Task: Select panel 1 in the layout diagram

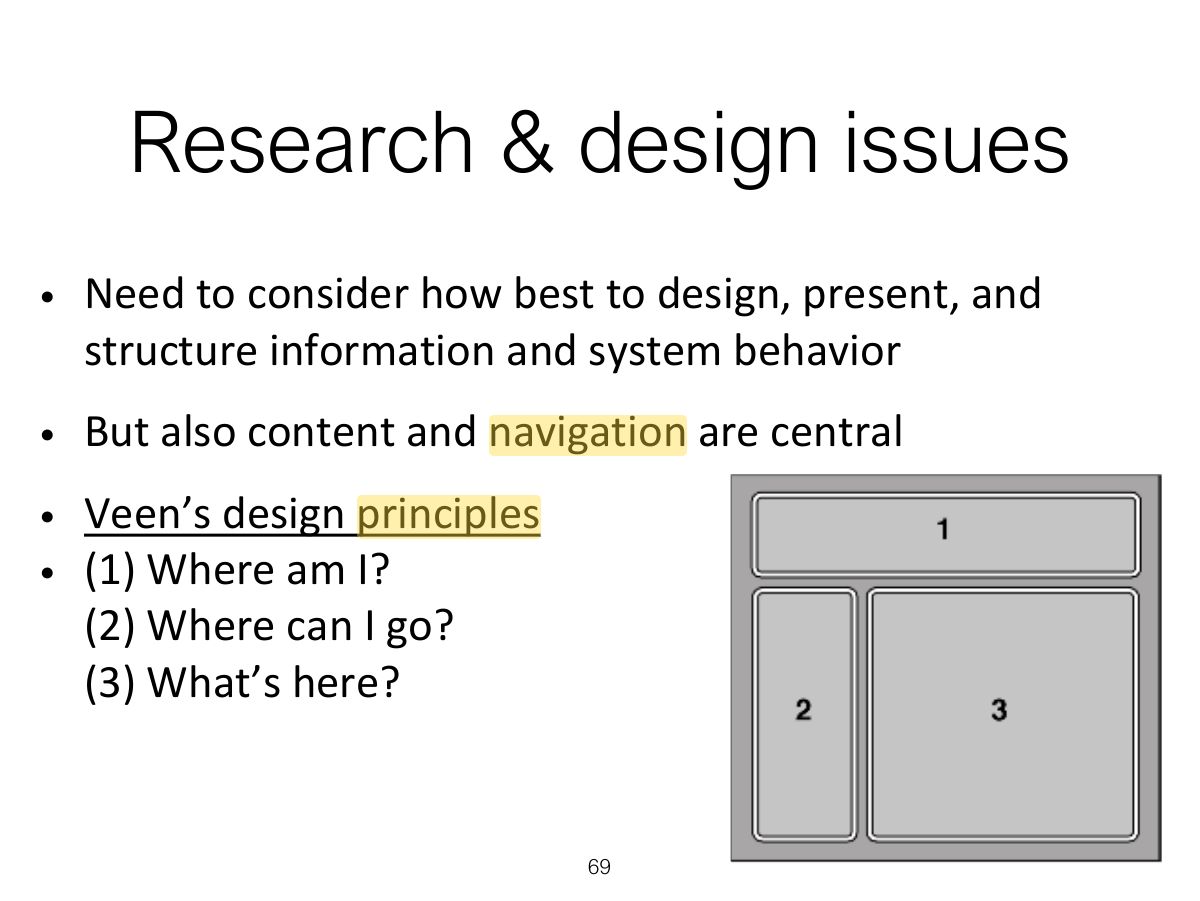Action: tap(945, 534)
